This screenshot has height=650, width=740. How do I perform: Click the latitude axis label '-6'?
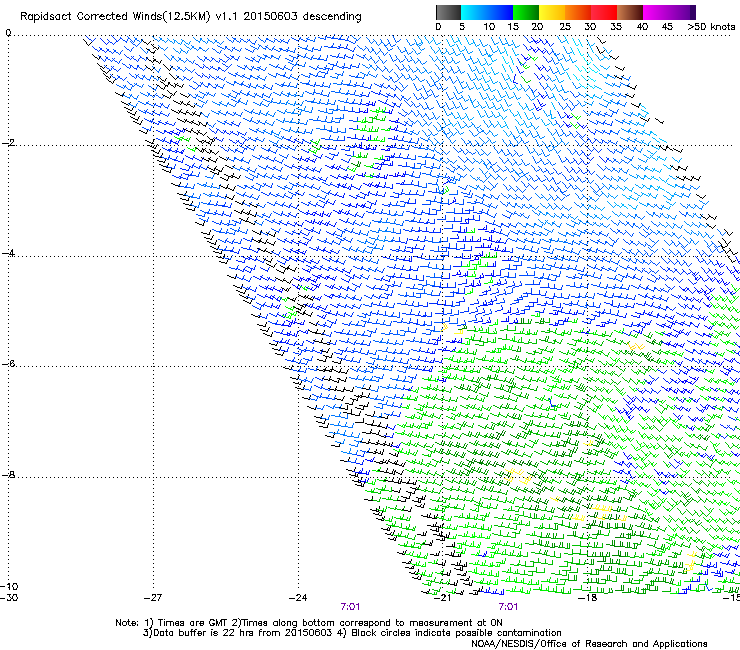pyautogui.click(x=8, y=363)
